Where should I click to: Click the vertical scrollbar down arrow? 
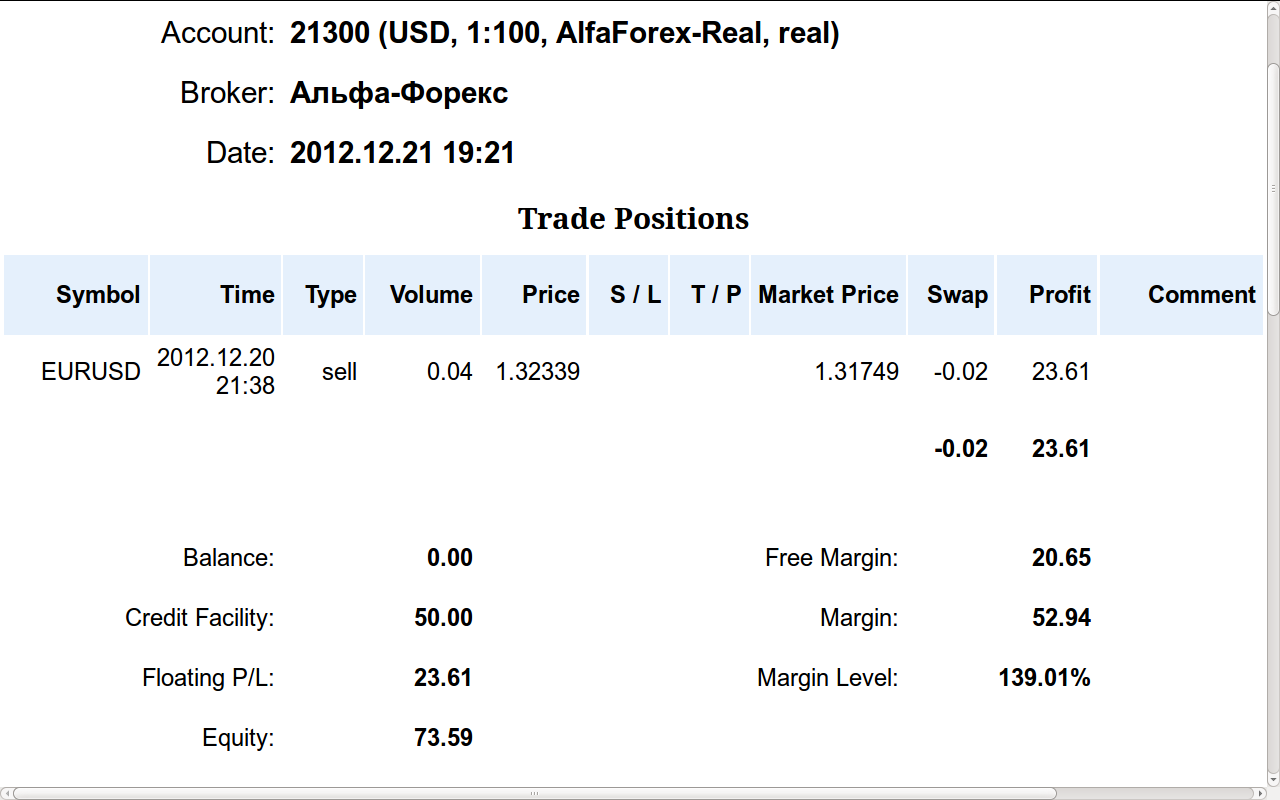tap(1272, 779)
